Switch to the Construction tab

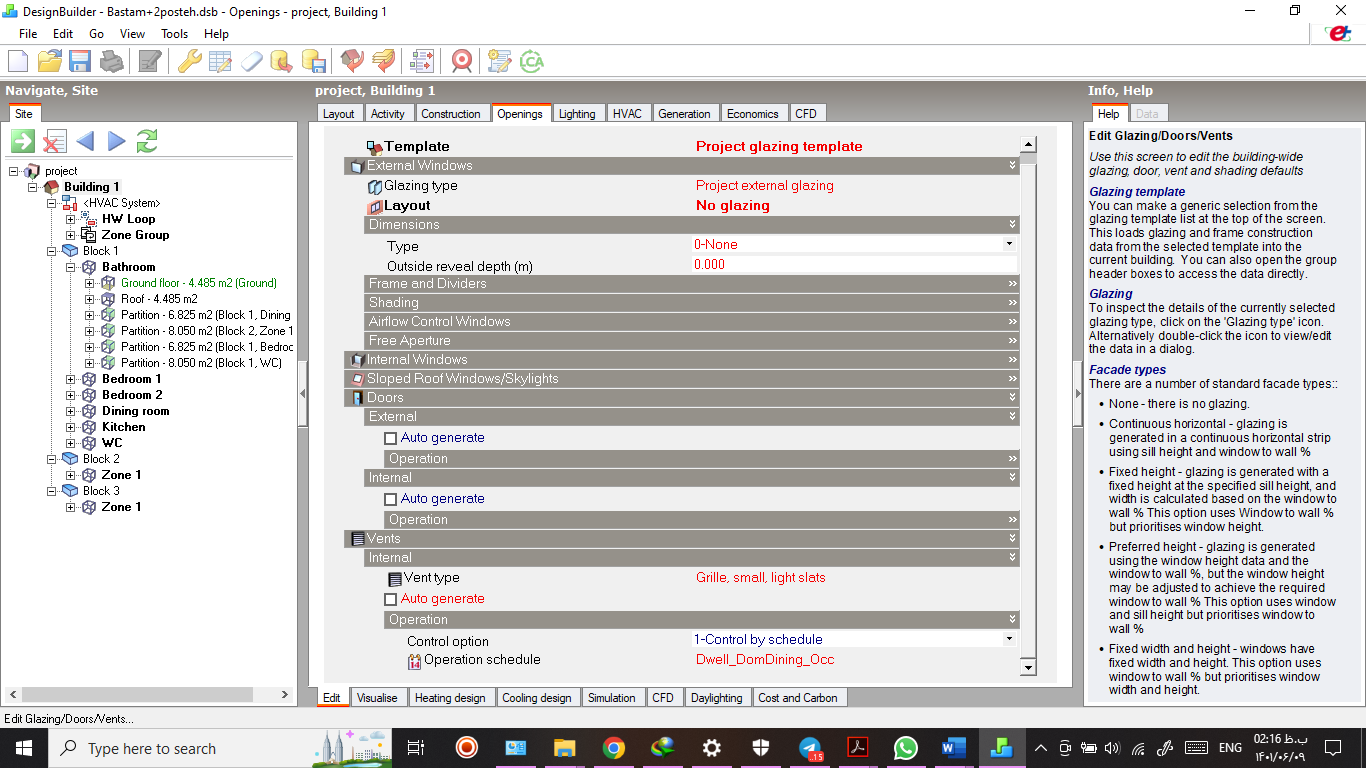point(451,114)
